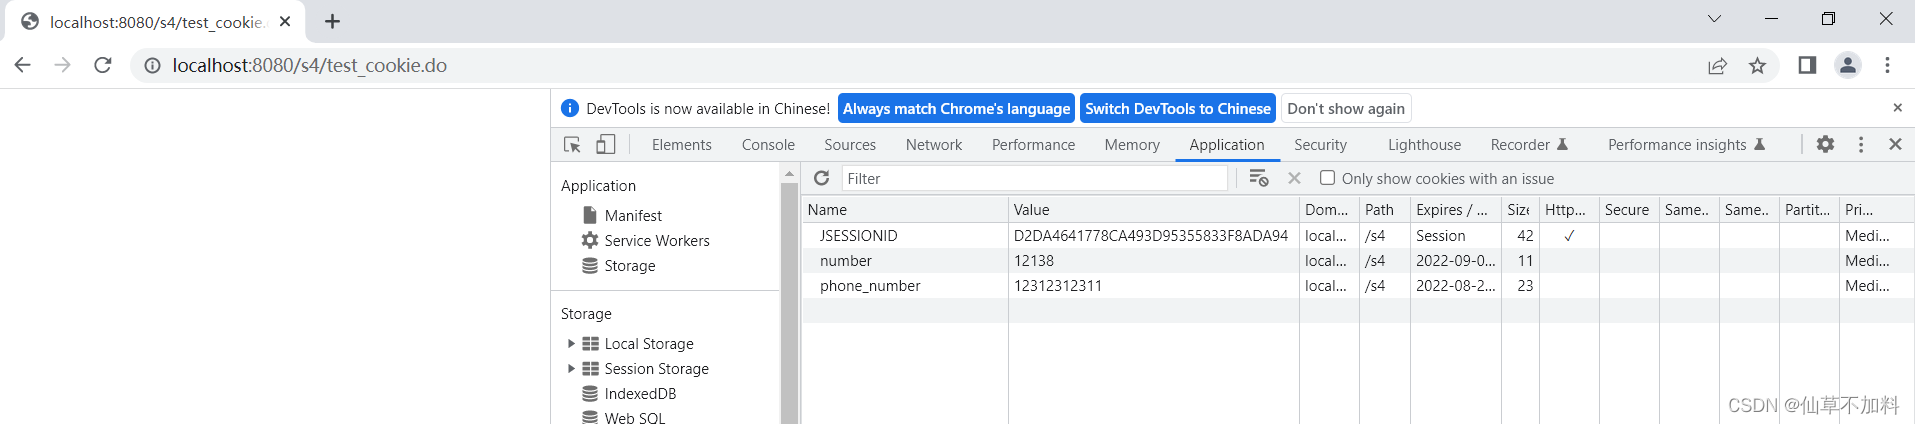
Task: Select the phone_number cookie row
Action: (1358, 285)
